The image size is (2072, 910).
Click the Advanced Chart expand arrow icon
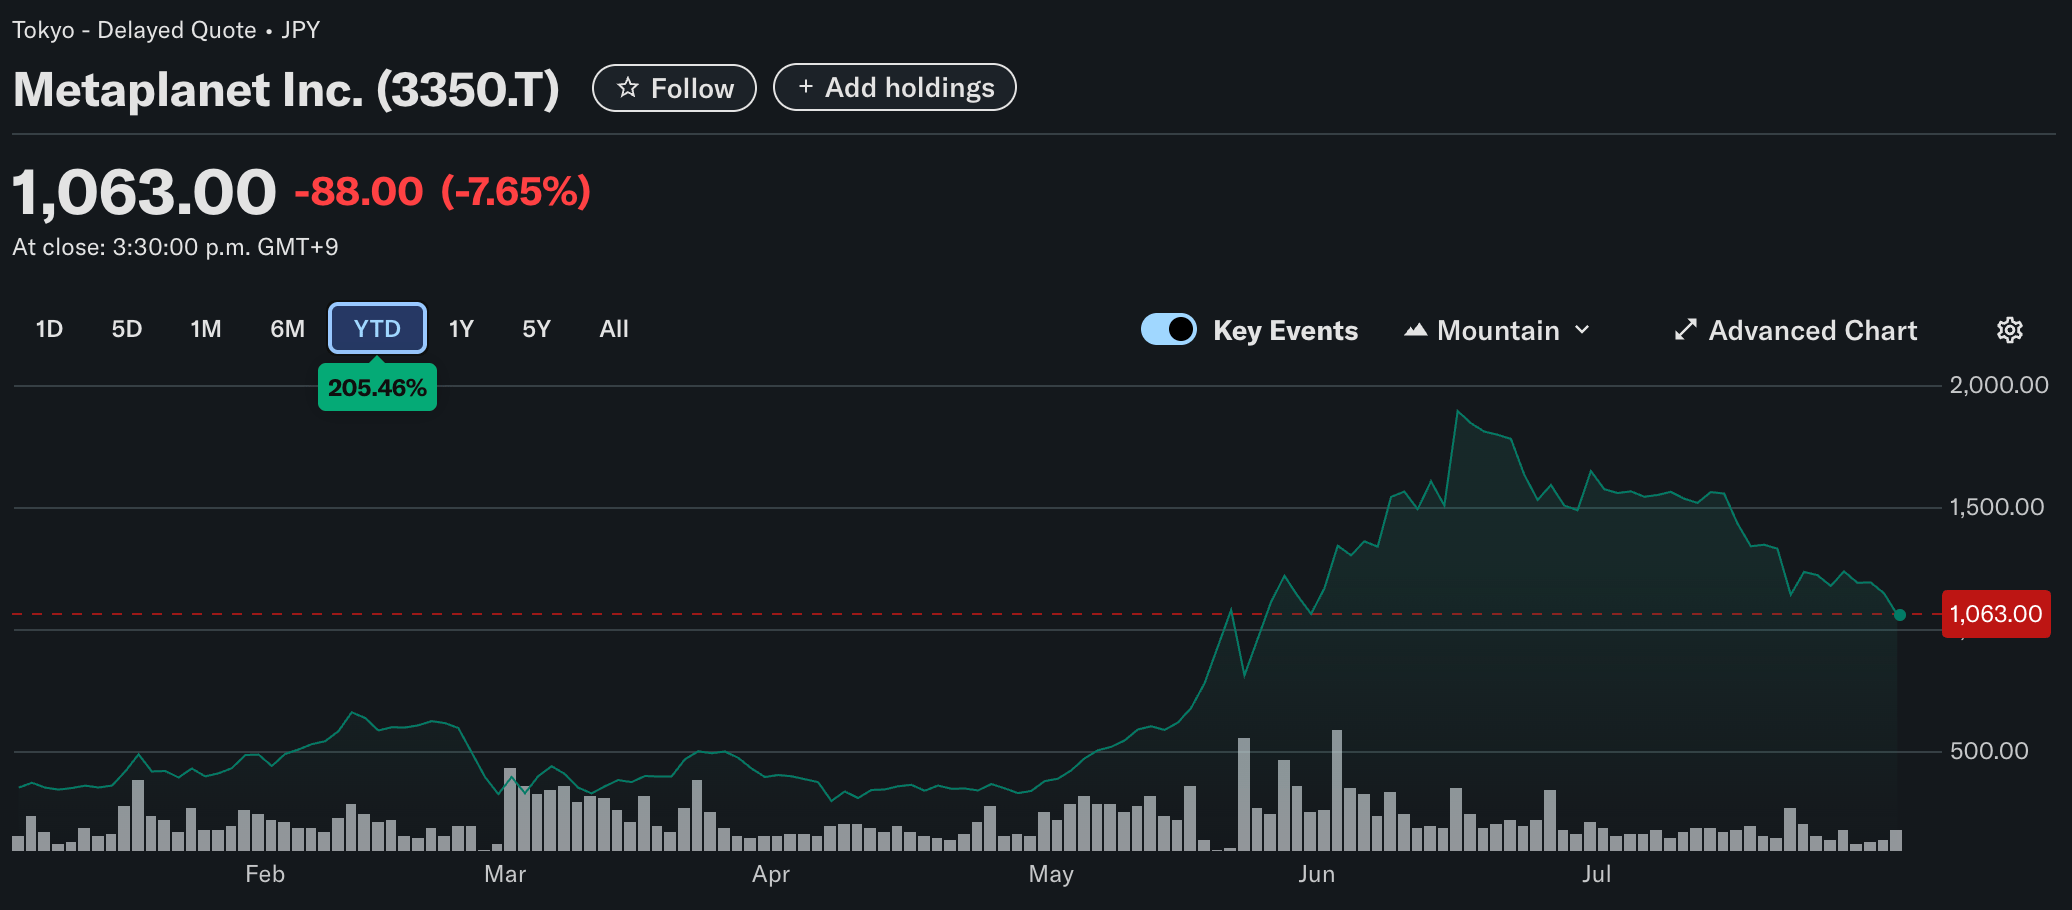coord(1685,330)
